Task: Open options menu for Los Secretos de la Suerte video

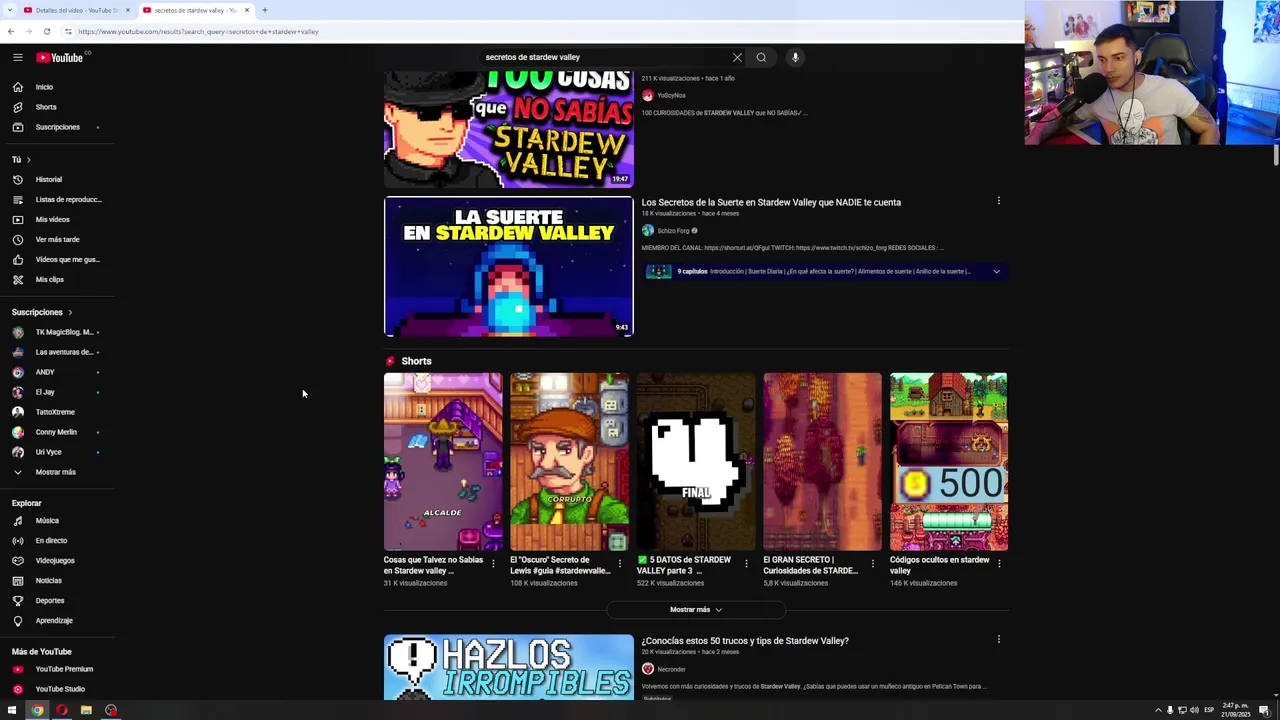Action: (998, 201)
